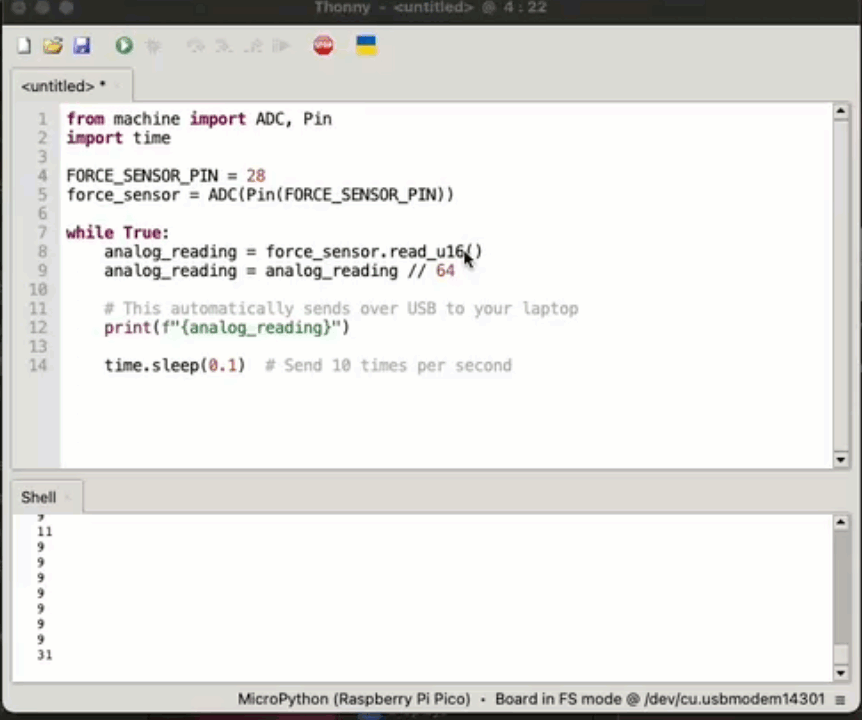Image resolution: width=862 pixels, height=720 pixels.
Task: Click the Debug current script bug icon
Action: click(x=154, y=46)
